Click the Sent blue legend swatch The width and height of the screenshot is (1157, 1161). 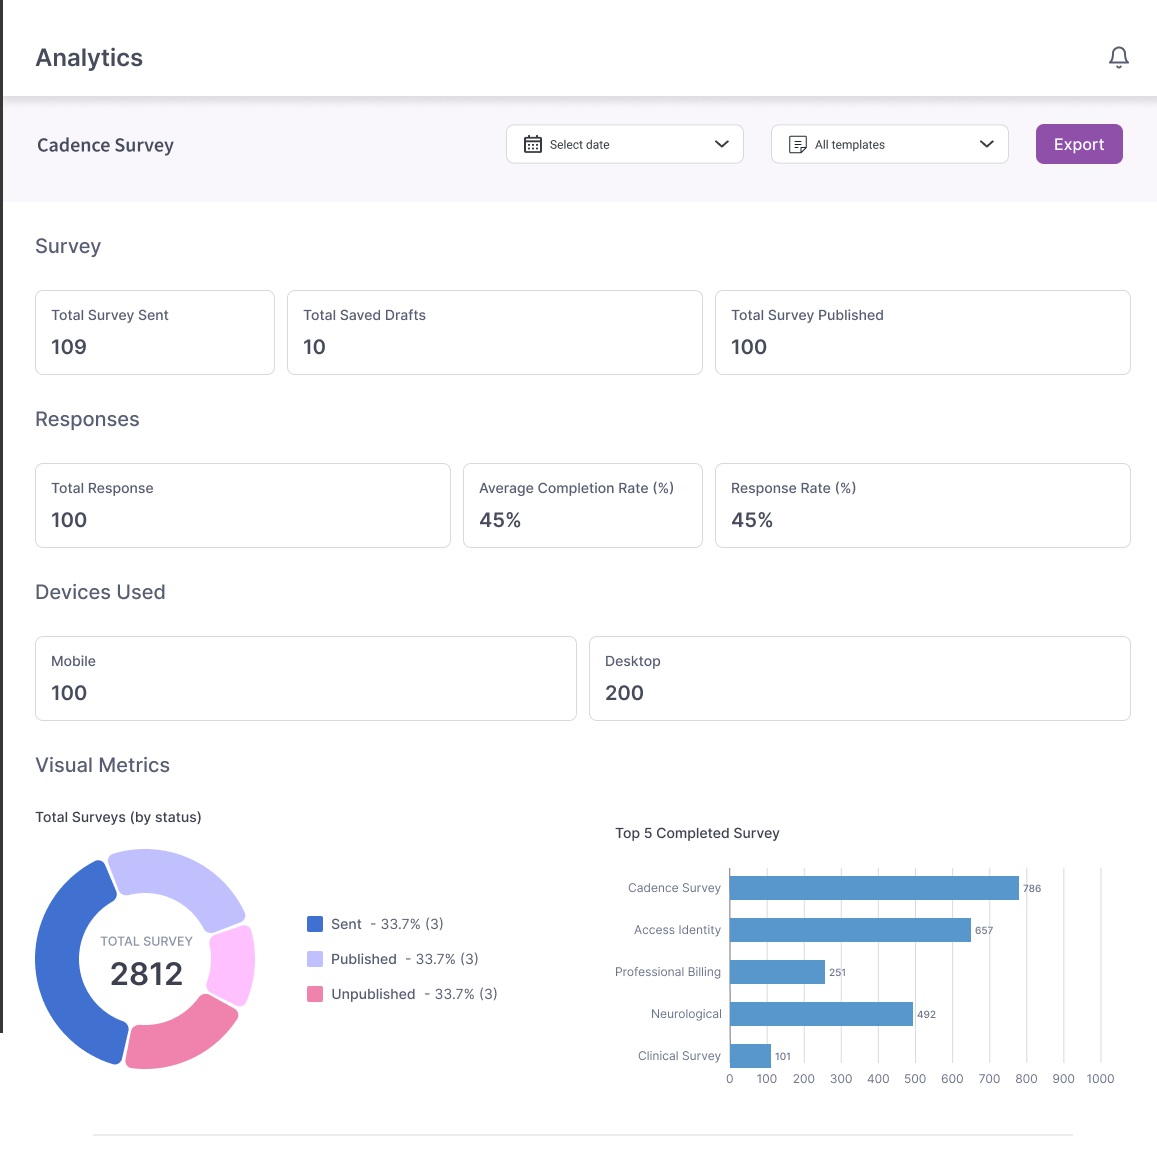[x=315, y=924]
